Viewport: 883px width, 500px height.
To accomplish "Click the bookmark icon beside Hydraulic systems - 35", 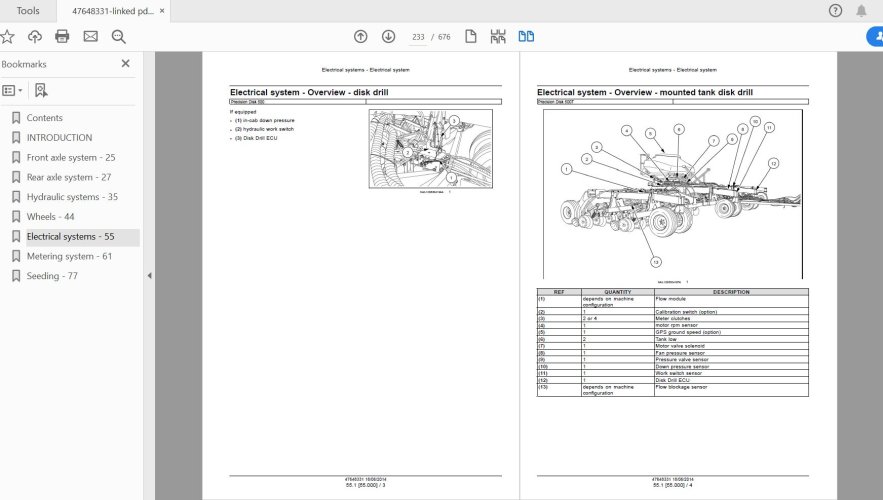I will pyautogui.click(x=16, y=197).
